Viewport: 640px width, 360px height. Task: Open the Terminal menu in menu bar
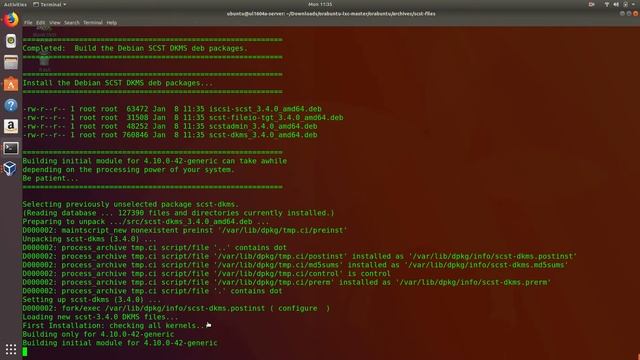(x=93, y=23)
